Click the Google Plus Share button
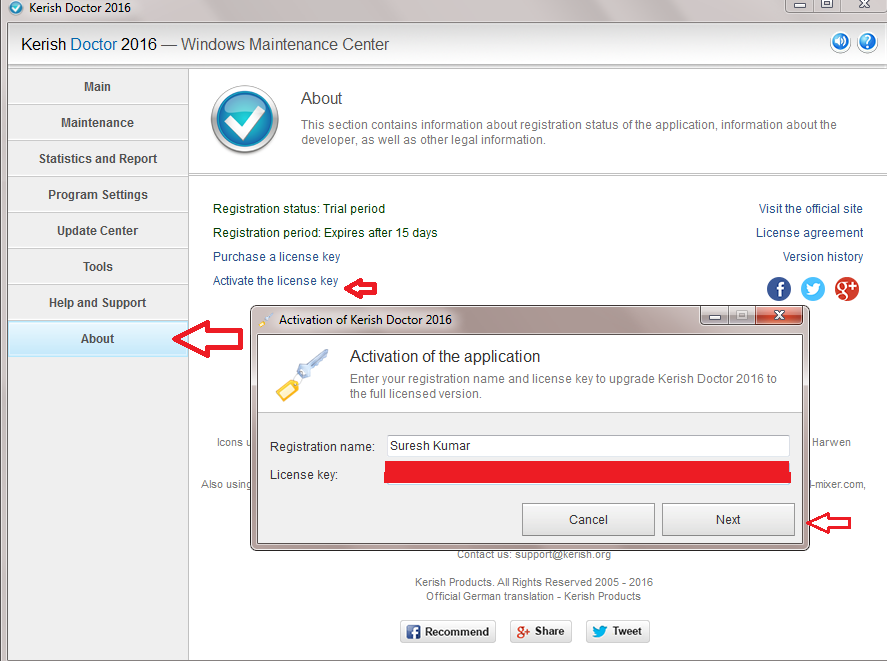The width and height of the screenshot is (887, 661). coord(541,632)
